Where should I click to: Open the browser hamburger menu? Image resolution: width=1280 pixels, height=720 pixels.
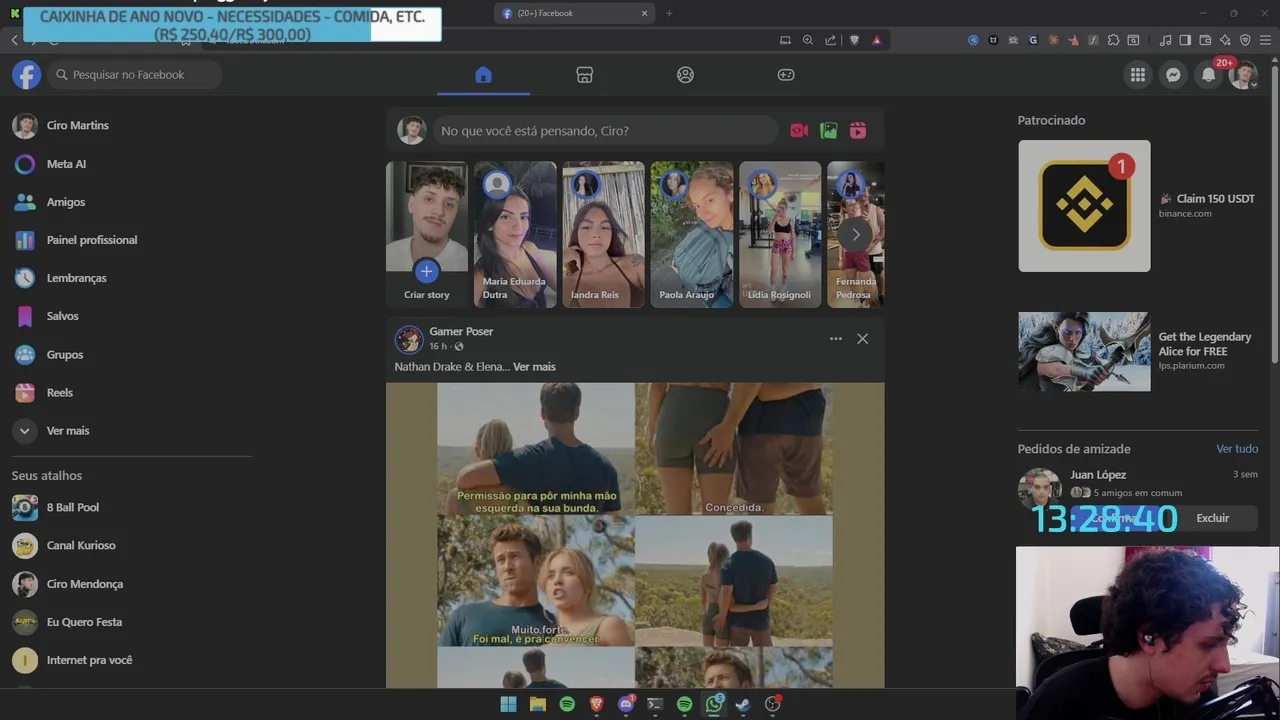point(1266,40)
